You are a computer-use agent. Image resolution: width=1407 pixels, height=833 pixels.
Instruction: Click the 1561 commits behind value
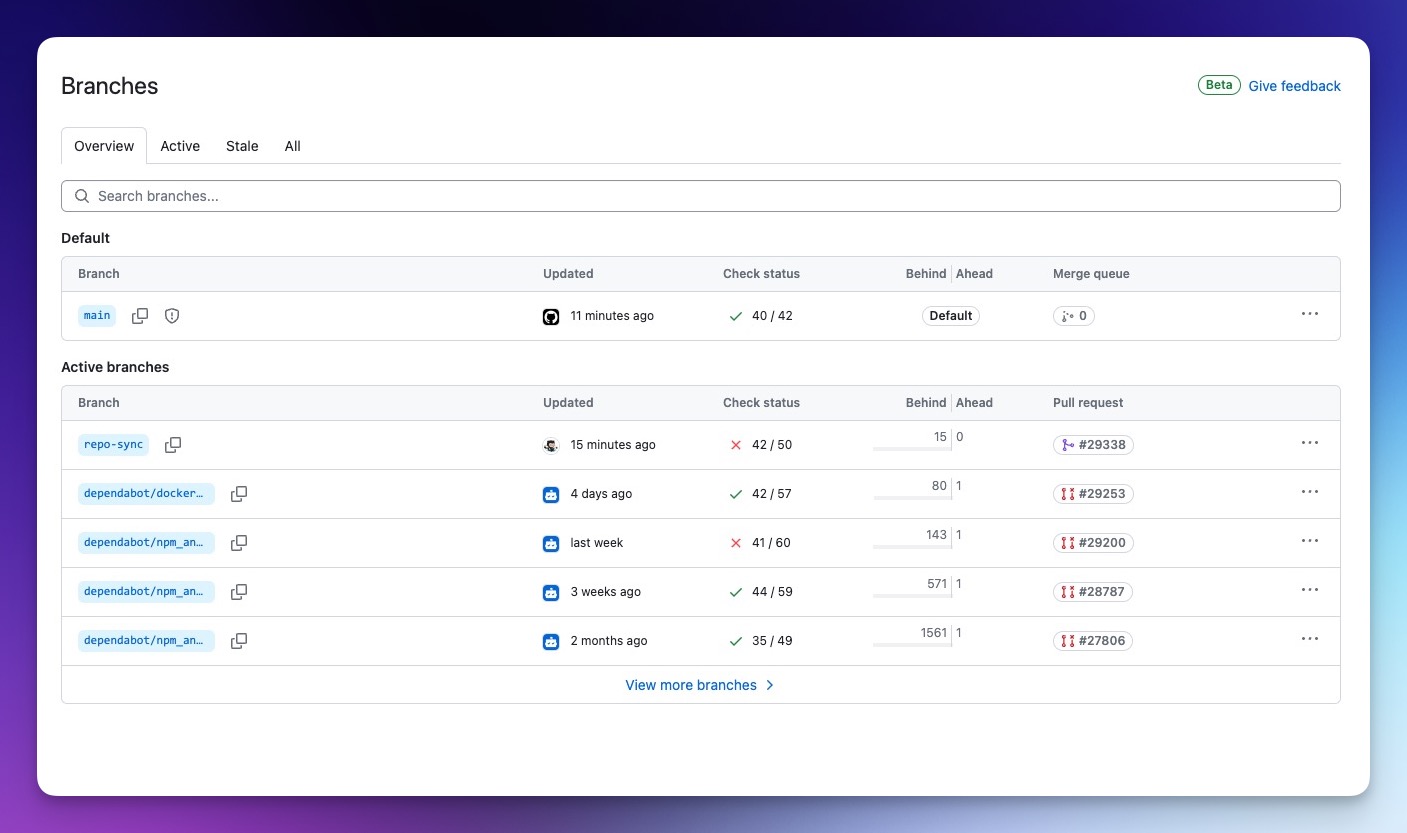click(x=934, y=633)
